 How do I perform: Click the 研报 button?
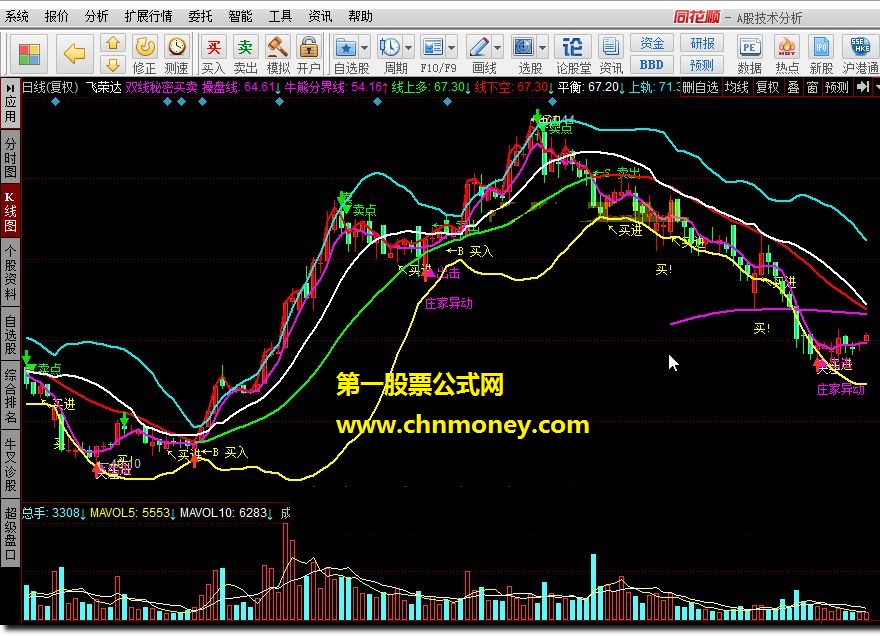click(702, 43)
